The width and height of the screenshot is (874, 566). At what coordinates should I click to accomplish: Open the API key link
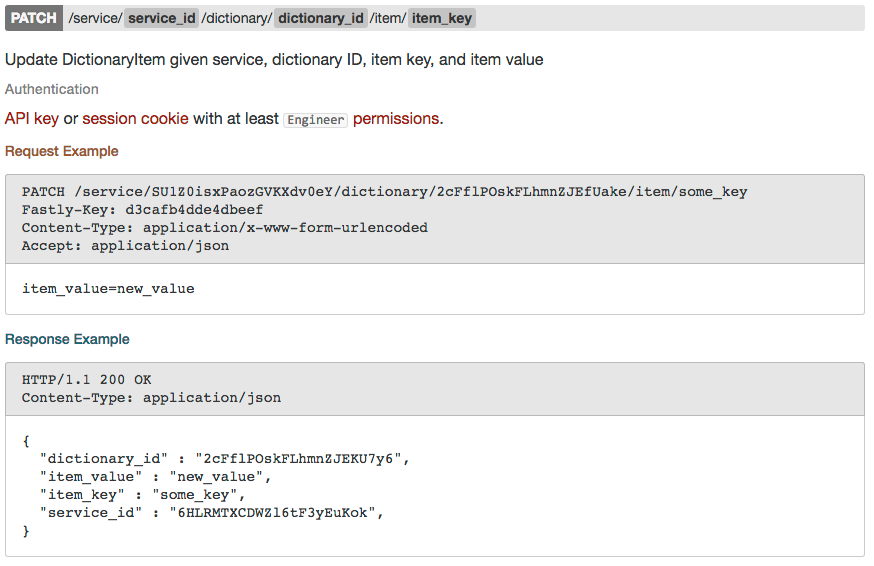(32, 119)
